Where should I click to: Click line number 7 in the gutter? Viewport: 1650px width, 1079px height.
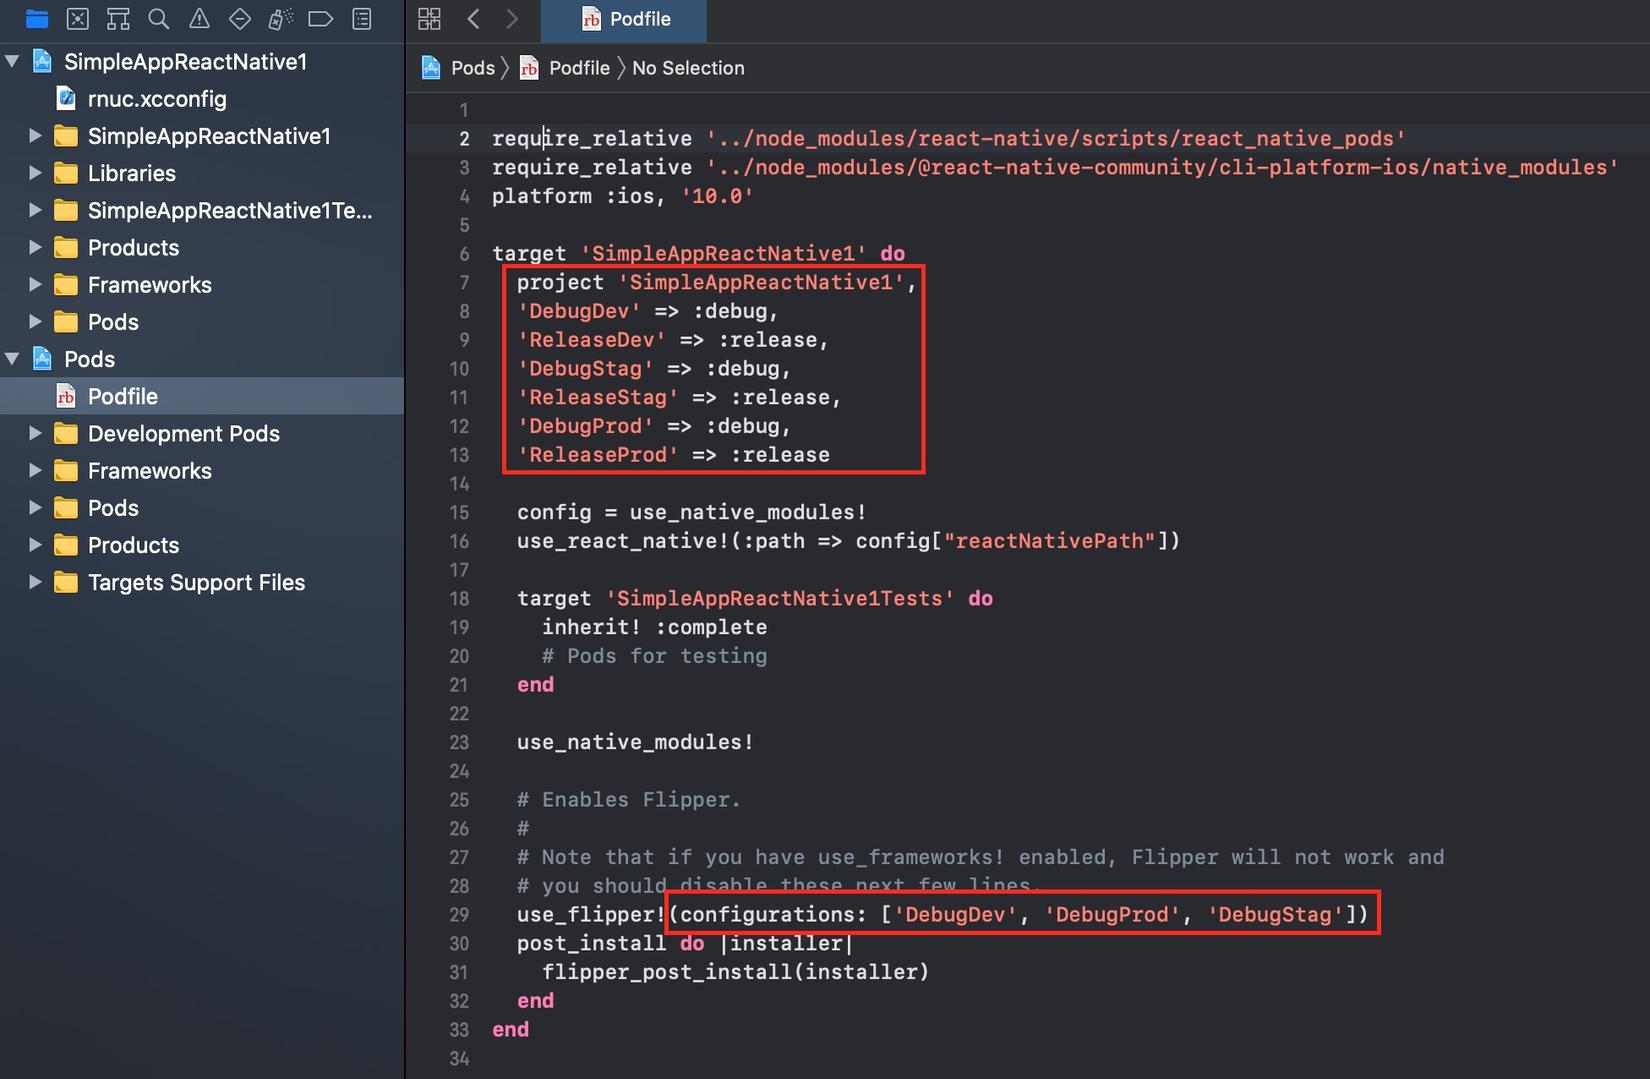click(464, 282)
